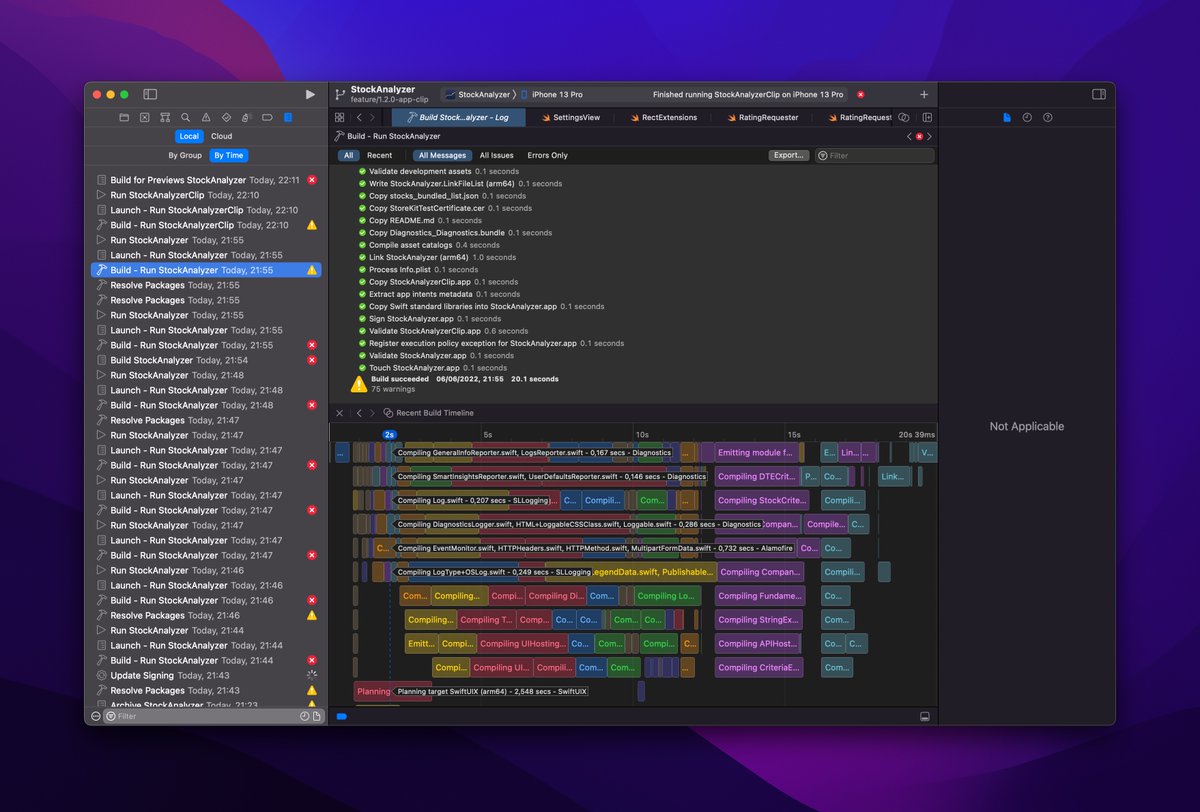The width and height of the screenshot is (1200, 812).
Task: Switch to the first RatingRequester tab
Action: pyautogui.click(x=762, y=117)
